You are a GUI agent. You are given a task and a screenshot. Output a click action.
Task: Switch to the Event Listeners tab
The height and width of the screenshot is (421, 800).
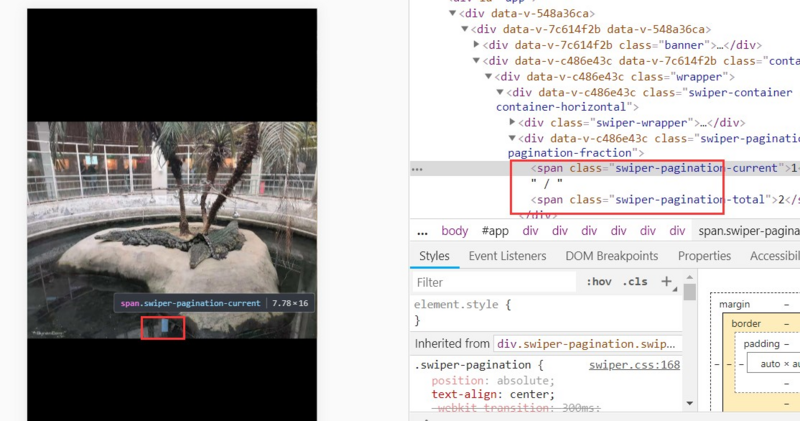click(507, 256)
